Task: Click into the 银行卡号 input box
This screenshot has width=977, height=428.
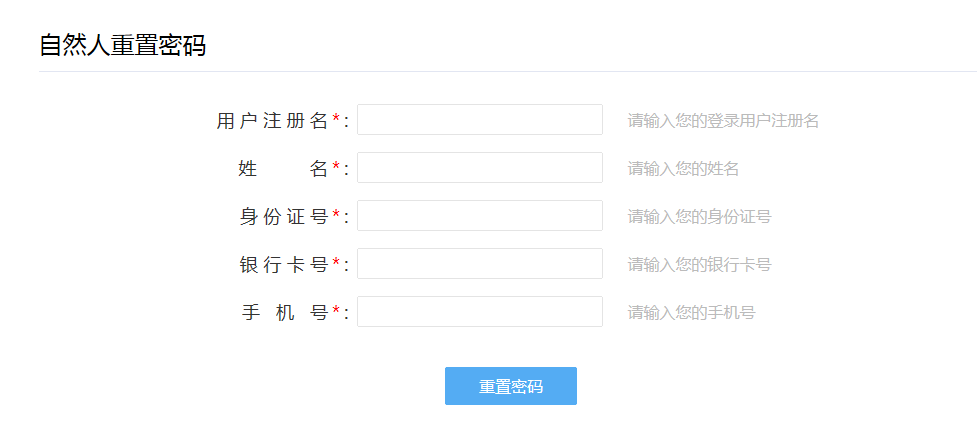Action: click(480, 264)
